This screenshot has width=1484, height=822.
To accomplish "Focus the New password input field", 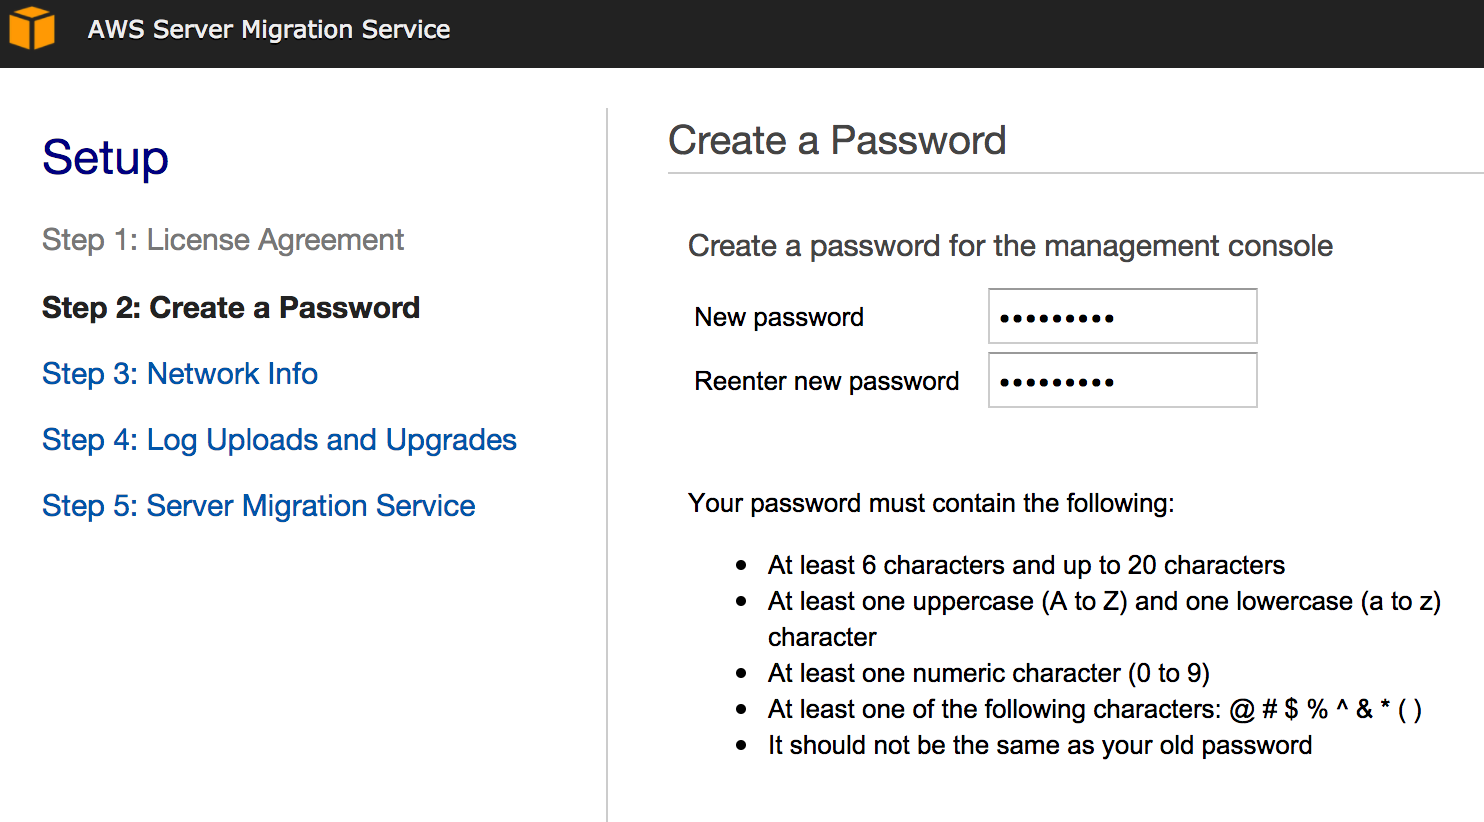I will click(x=1122, y=317).
